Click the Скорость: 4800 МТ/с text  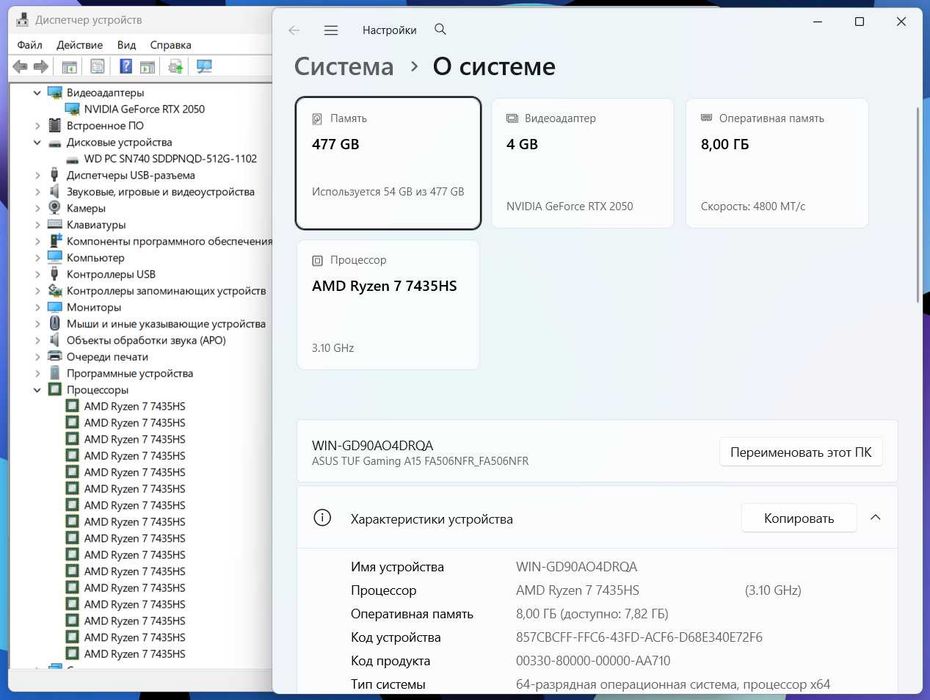click(x=753, y=206)
